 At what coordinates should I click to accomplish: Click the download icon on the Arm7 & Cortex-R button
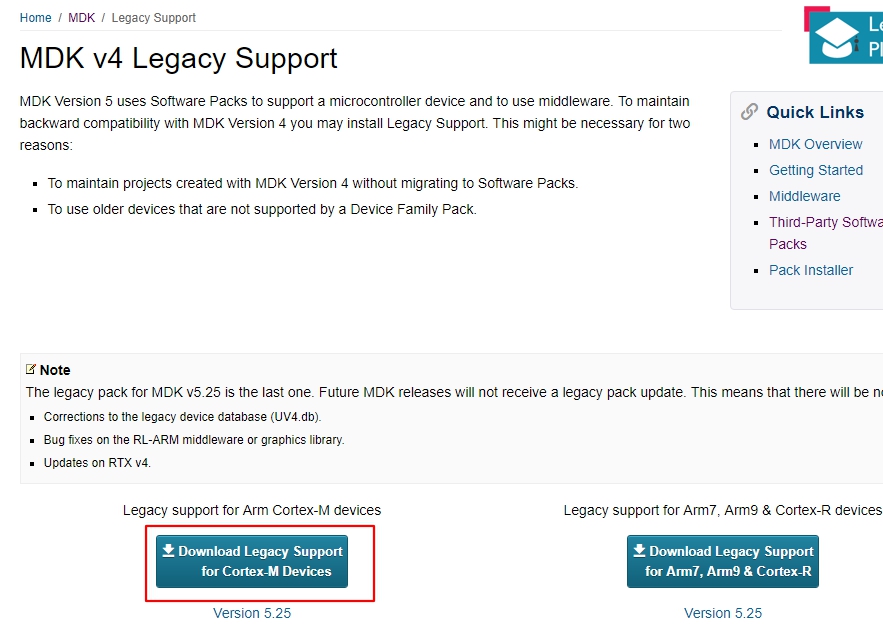pos(638,552)
